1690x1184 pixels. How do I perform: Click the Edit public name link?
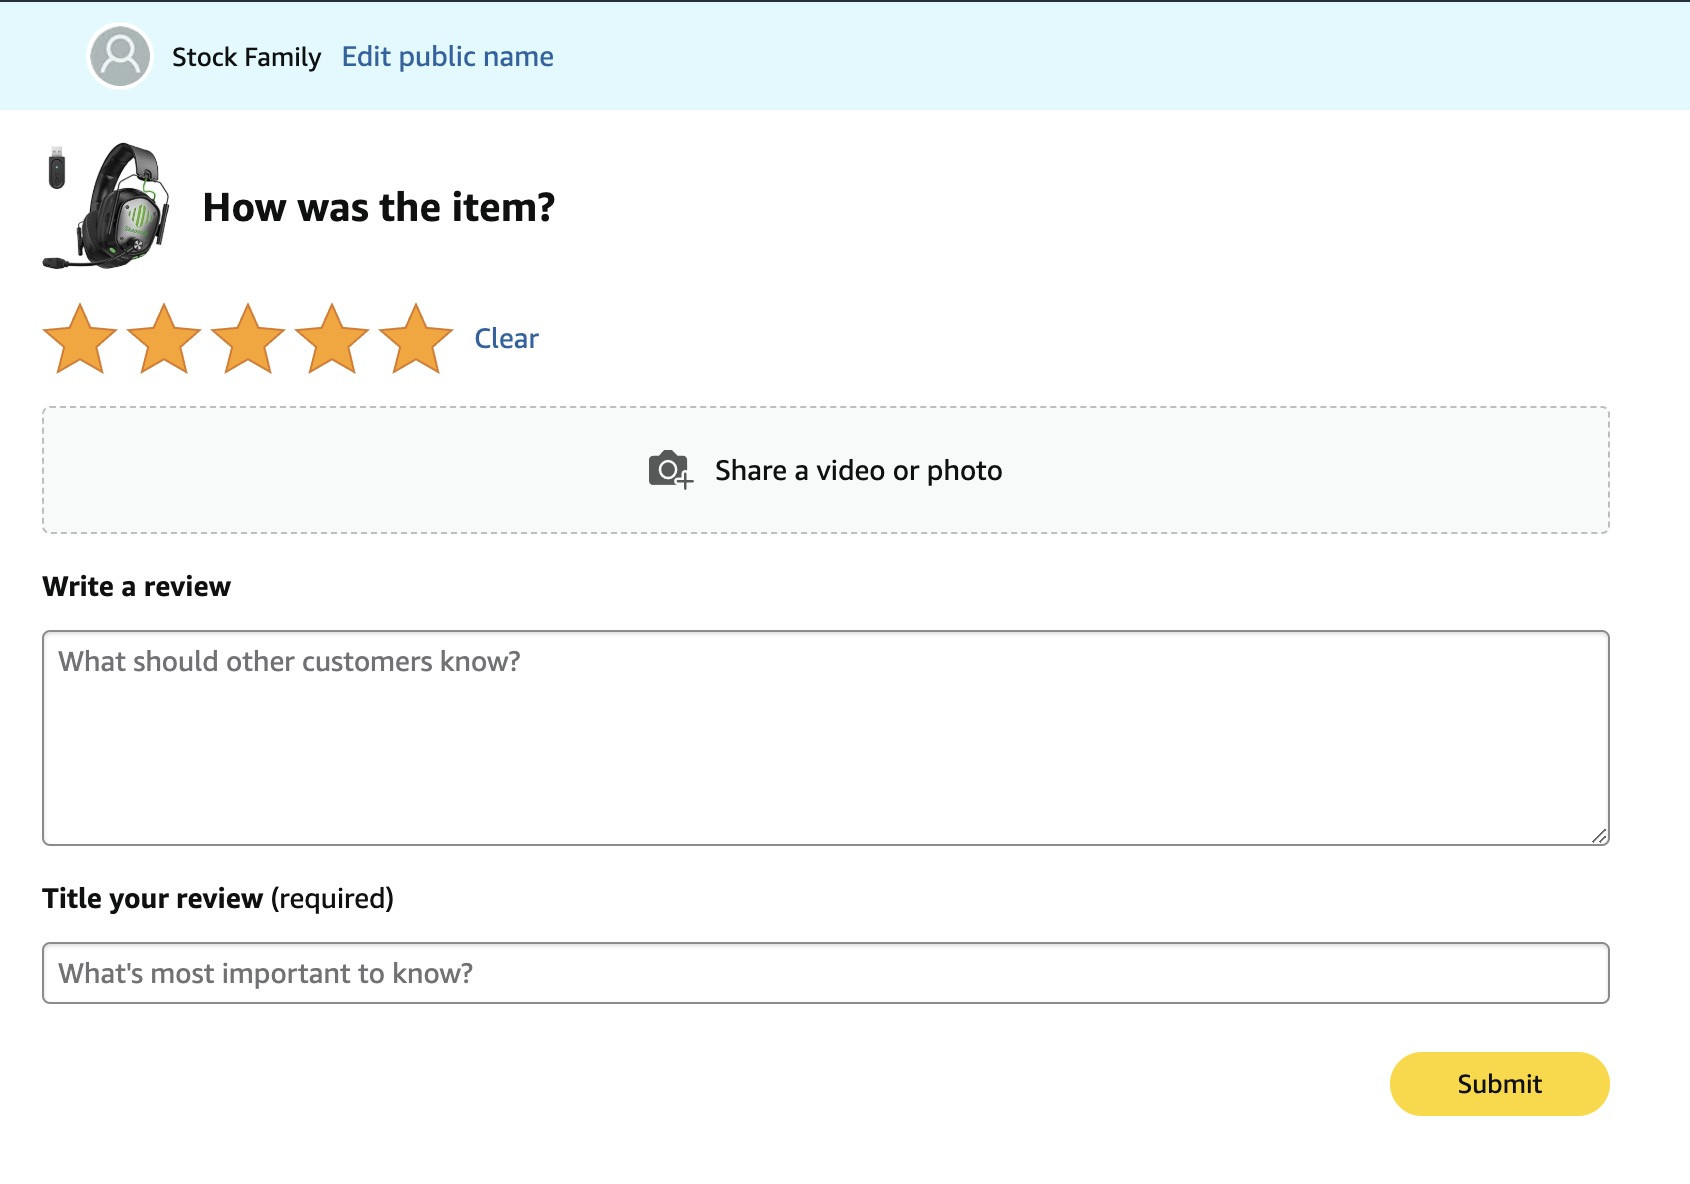tap(447, 57)
